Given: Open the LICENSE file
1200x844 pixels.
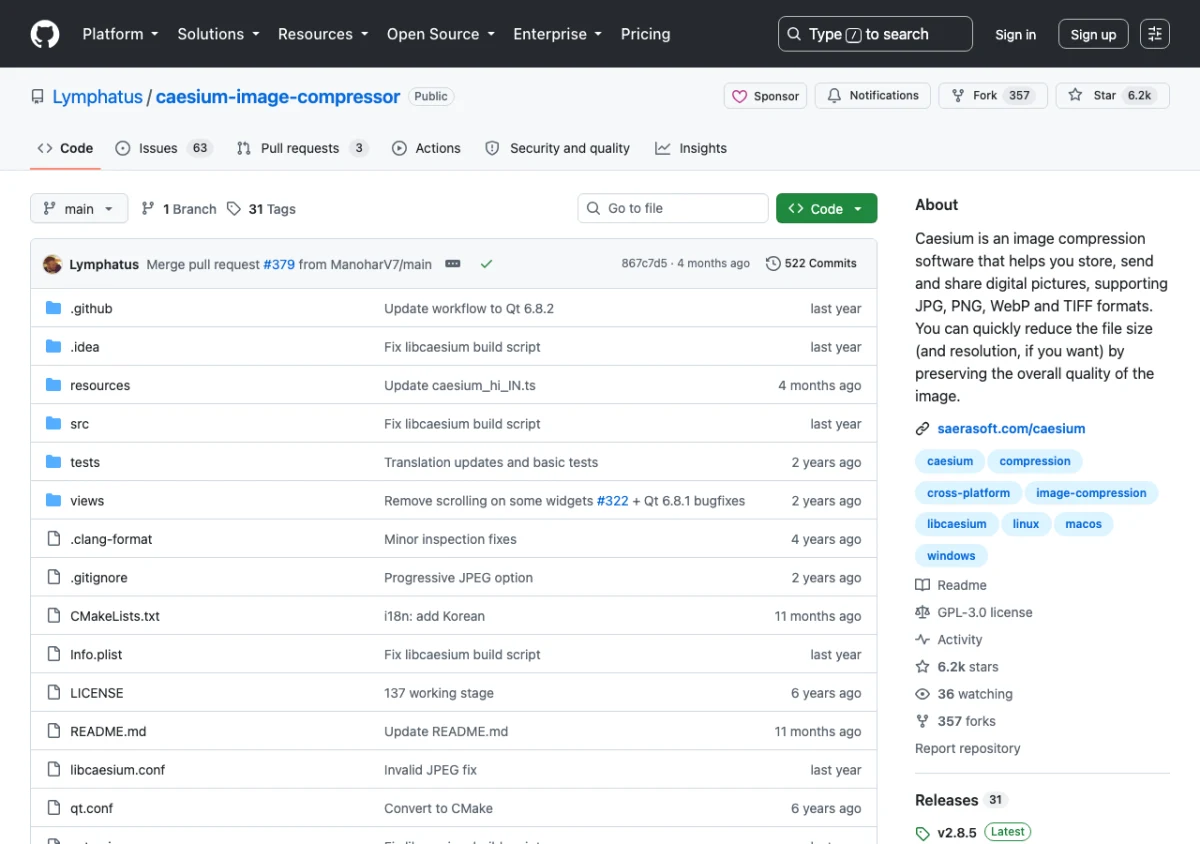Looking at the screenshot, I should [x=97, y=693].
